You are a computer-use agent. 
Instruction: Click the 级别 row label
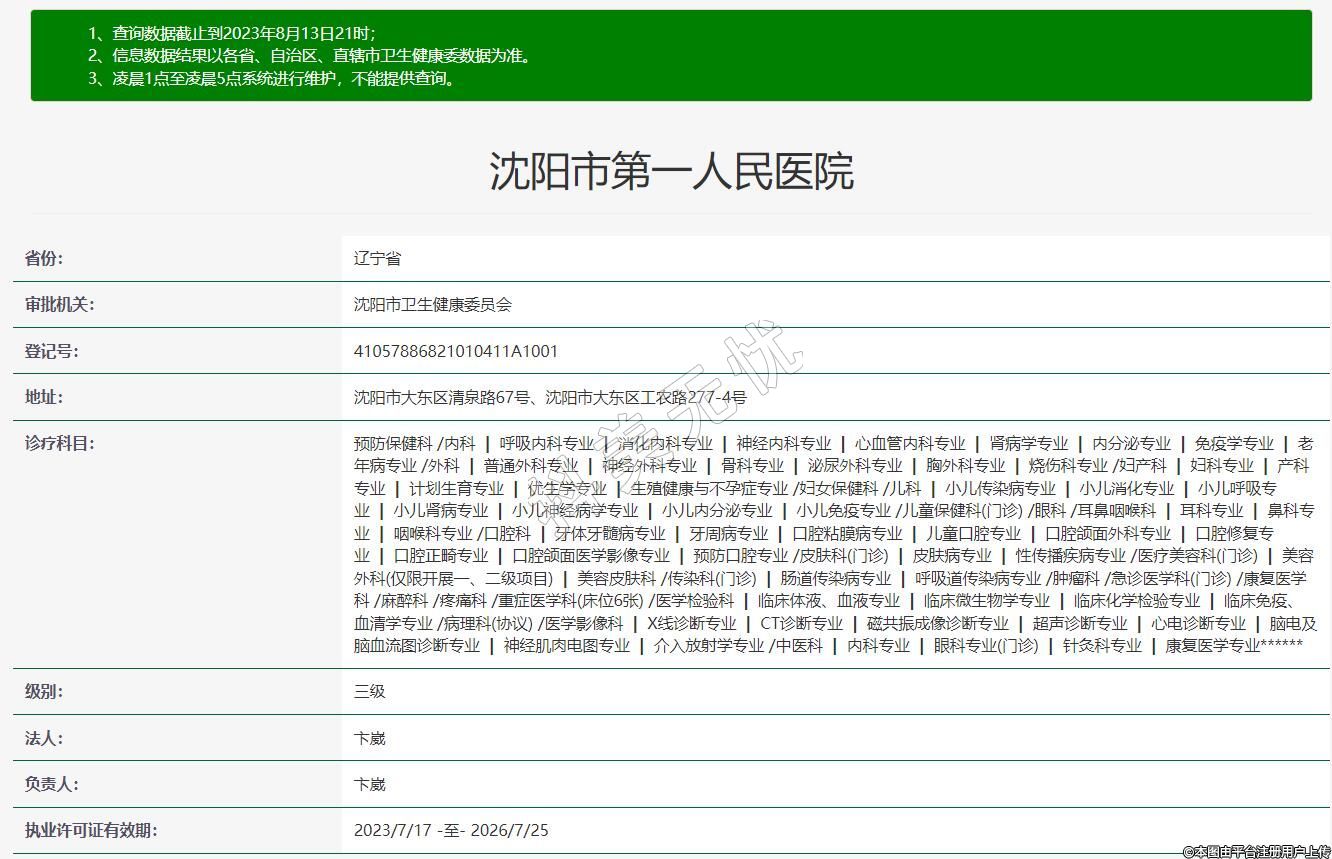[44, 691]
